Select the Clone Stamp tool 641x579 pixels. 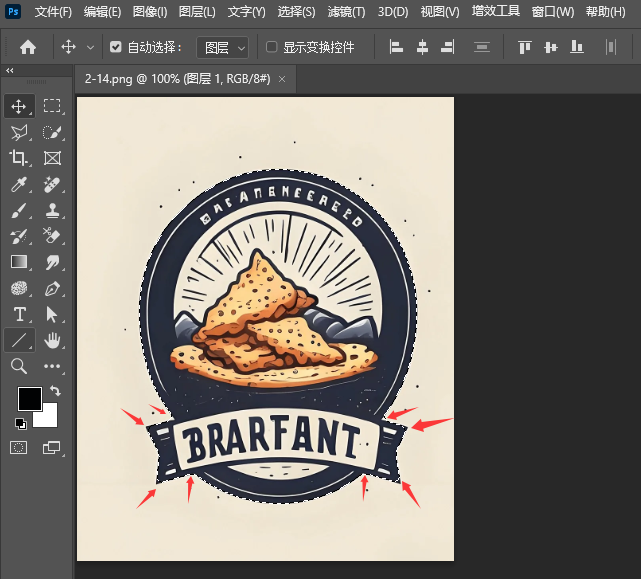pyautogui.click(x=53, y=210)
